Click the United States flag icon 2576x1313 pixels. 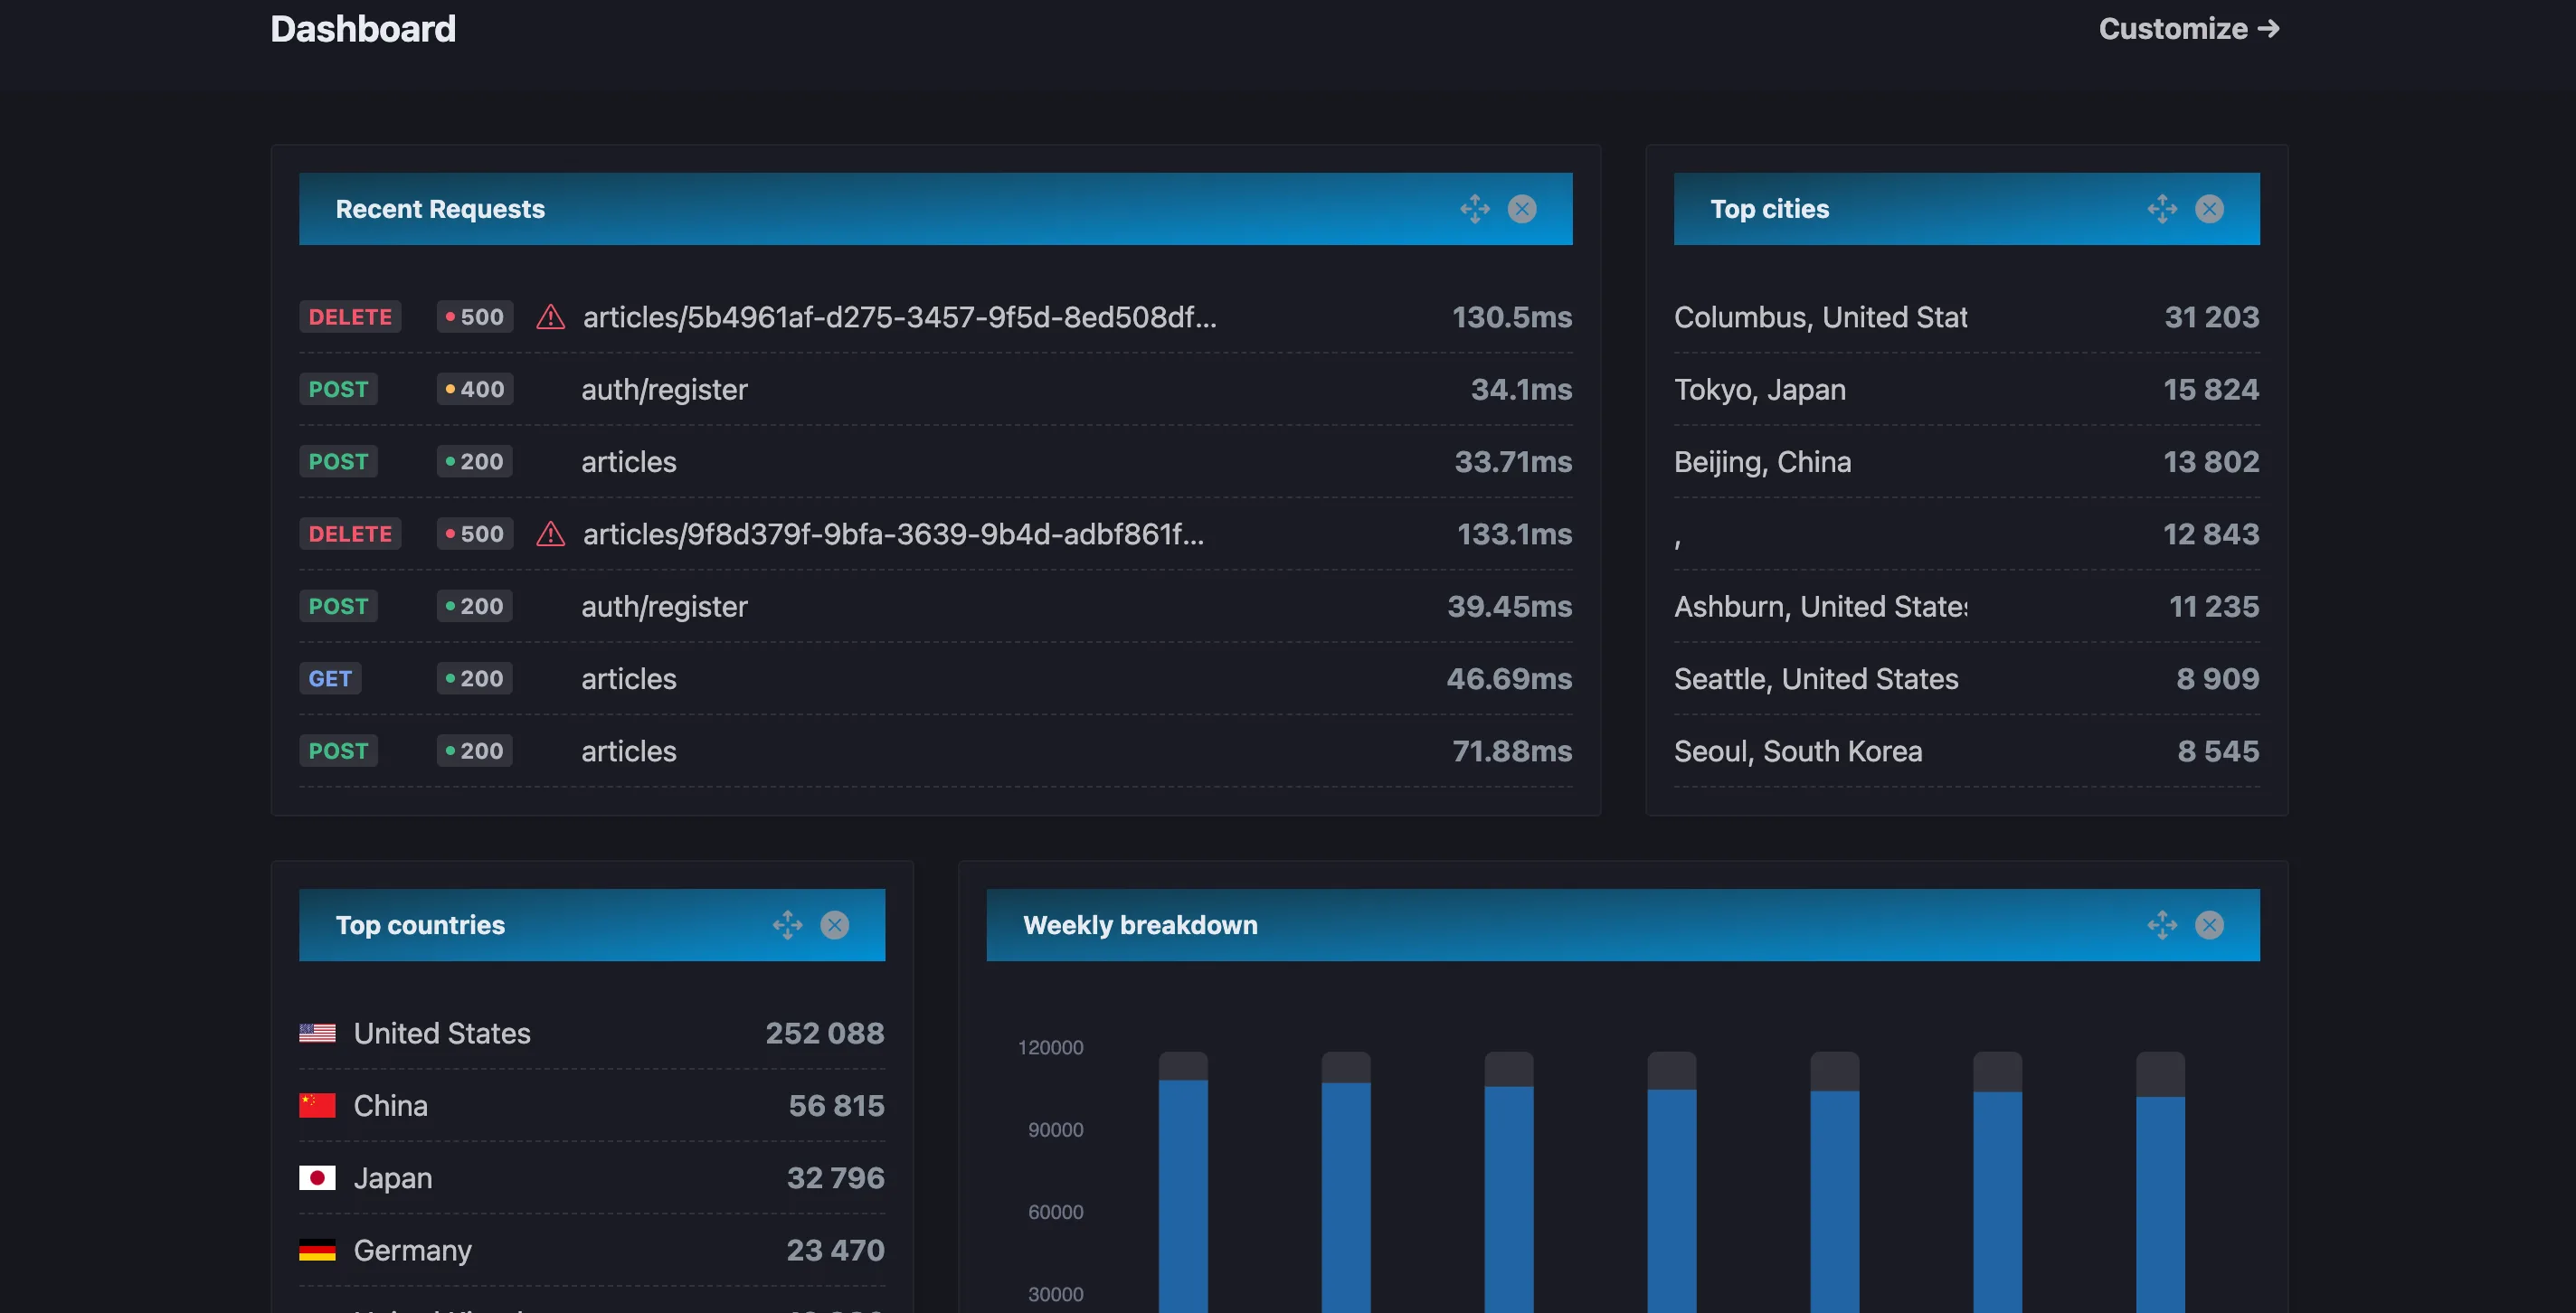(317, 1033)
